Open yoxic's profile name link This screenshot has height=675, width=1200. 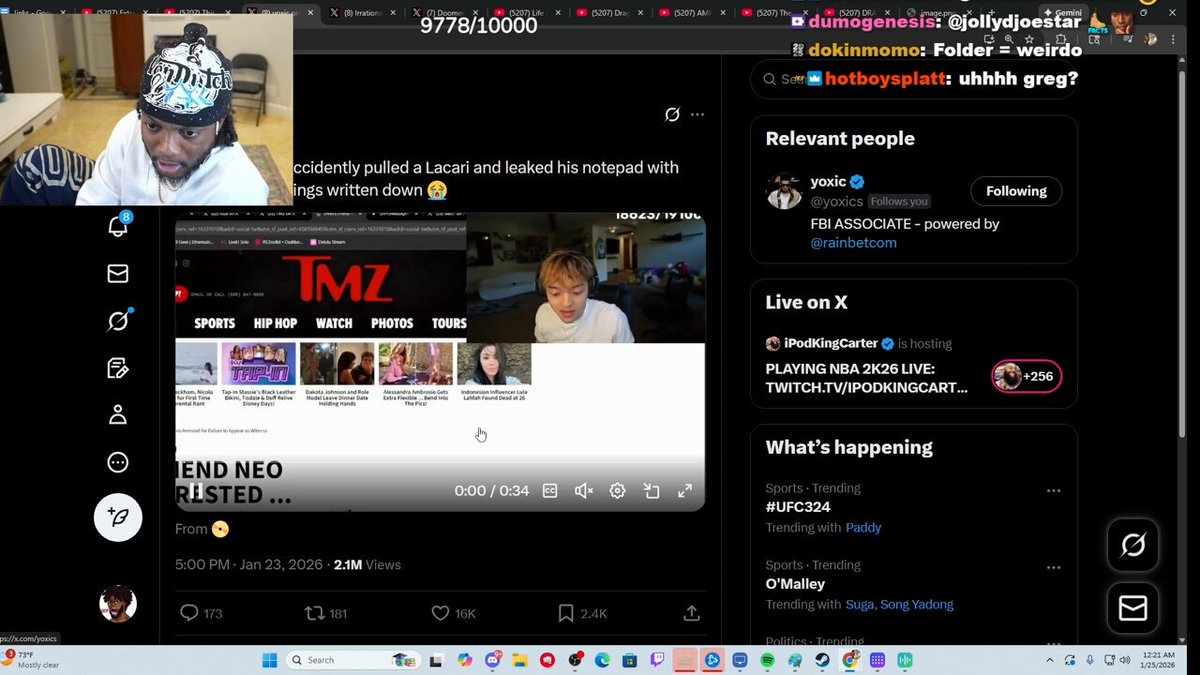[828, 181]
